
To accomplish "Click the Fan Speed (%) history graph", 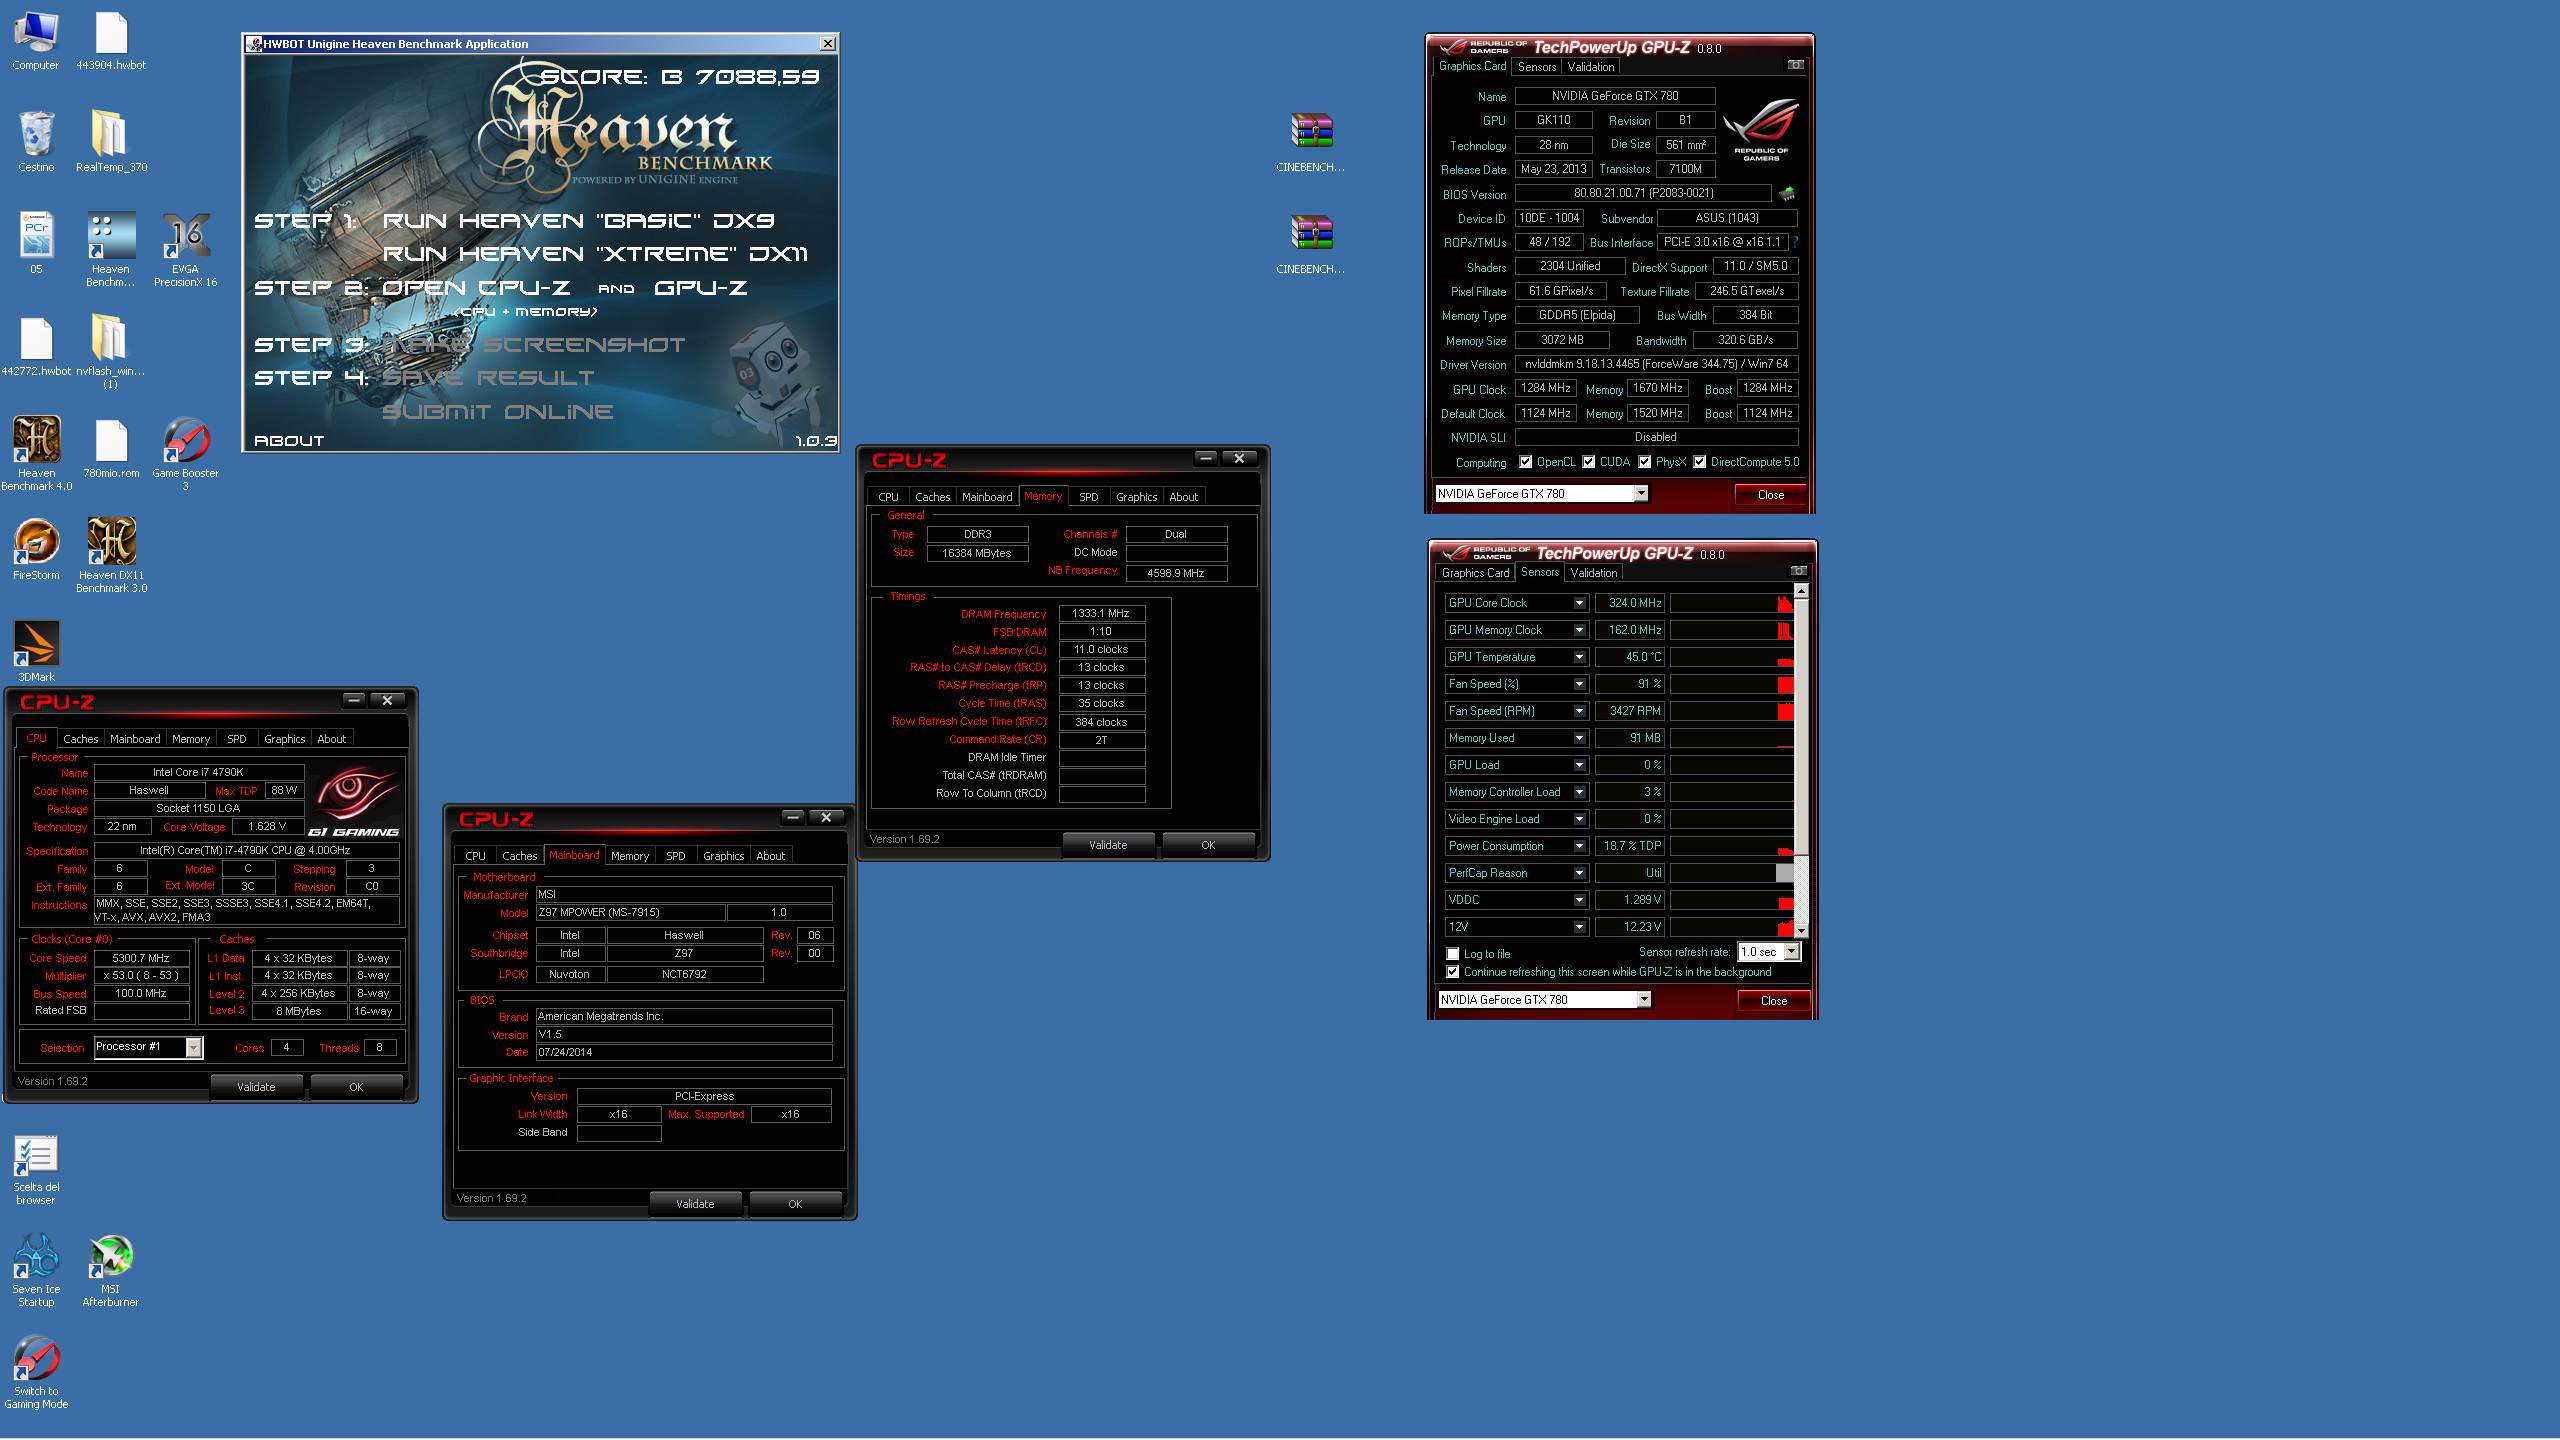I will [1731, 684].
